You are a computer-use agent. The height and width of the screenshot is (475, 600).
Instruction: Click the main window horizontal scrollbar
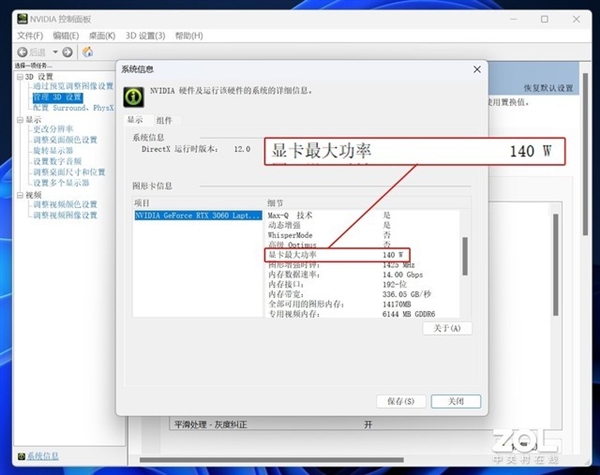coord(272,460)
